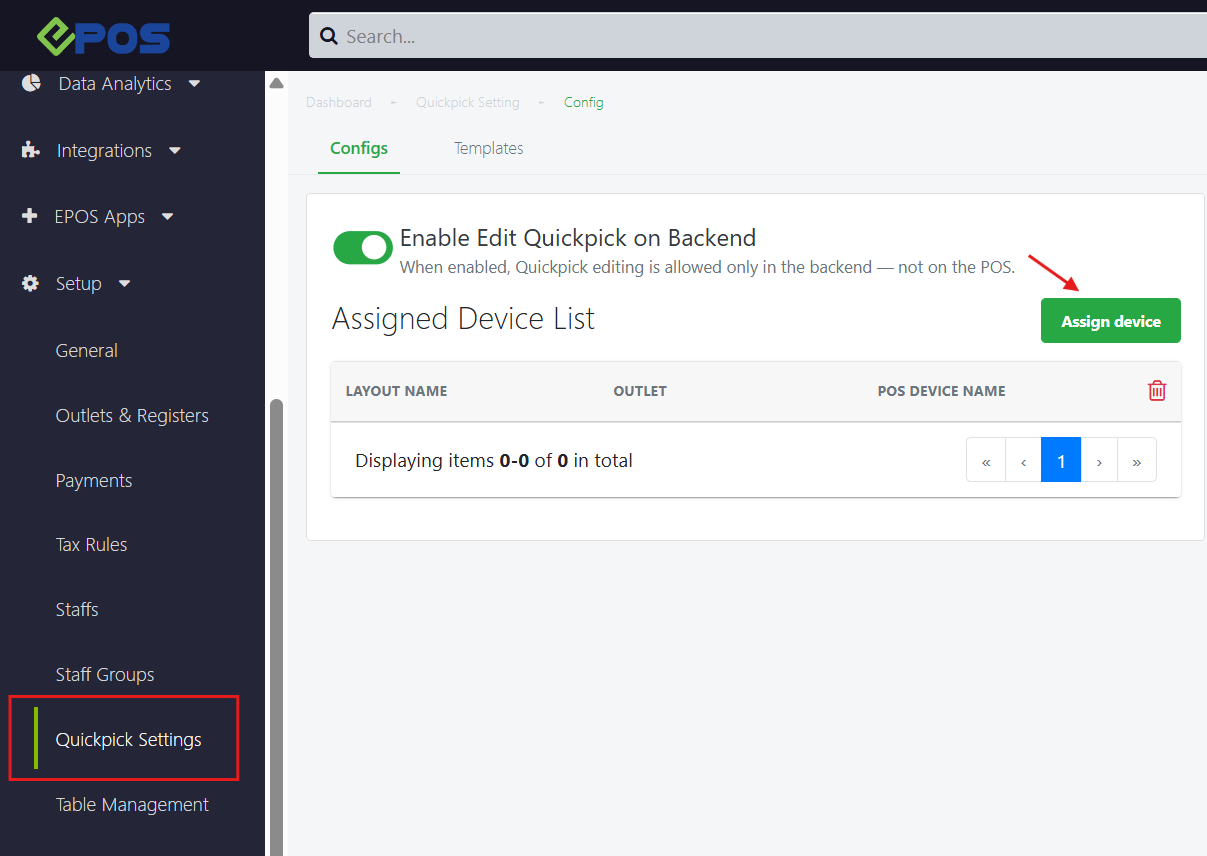Viewport: 1207px width, 856px height.
Task: Click the search magnifier icon
Action: click(329, 37)
